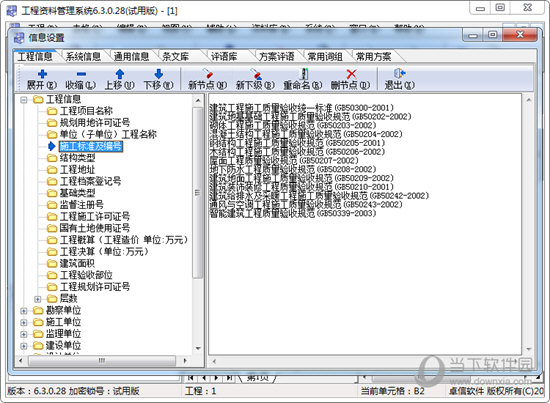
Task: Click the tree panel scroll right arrow
Action: pos(185,361)
